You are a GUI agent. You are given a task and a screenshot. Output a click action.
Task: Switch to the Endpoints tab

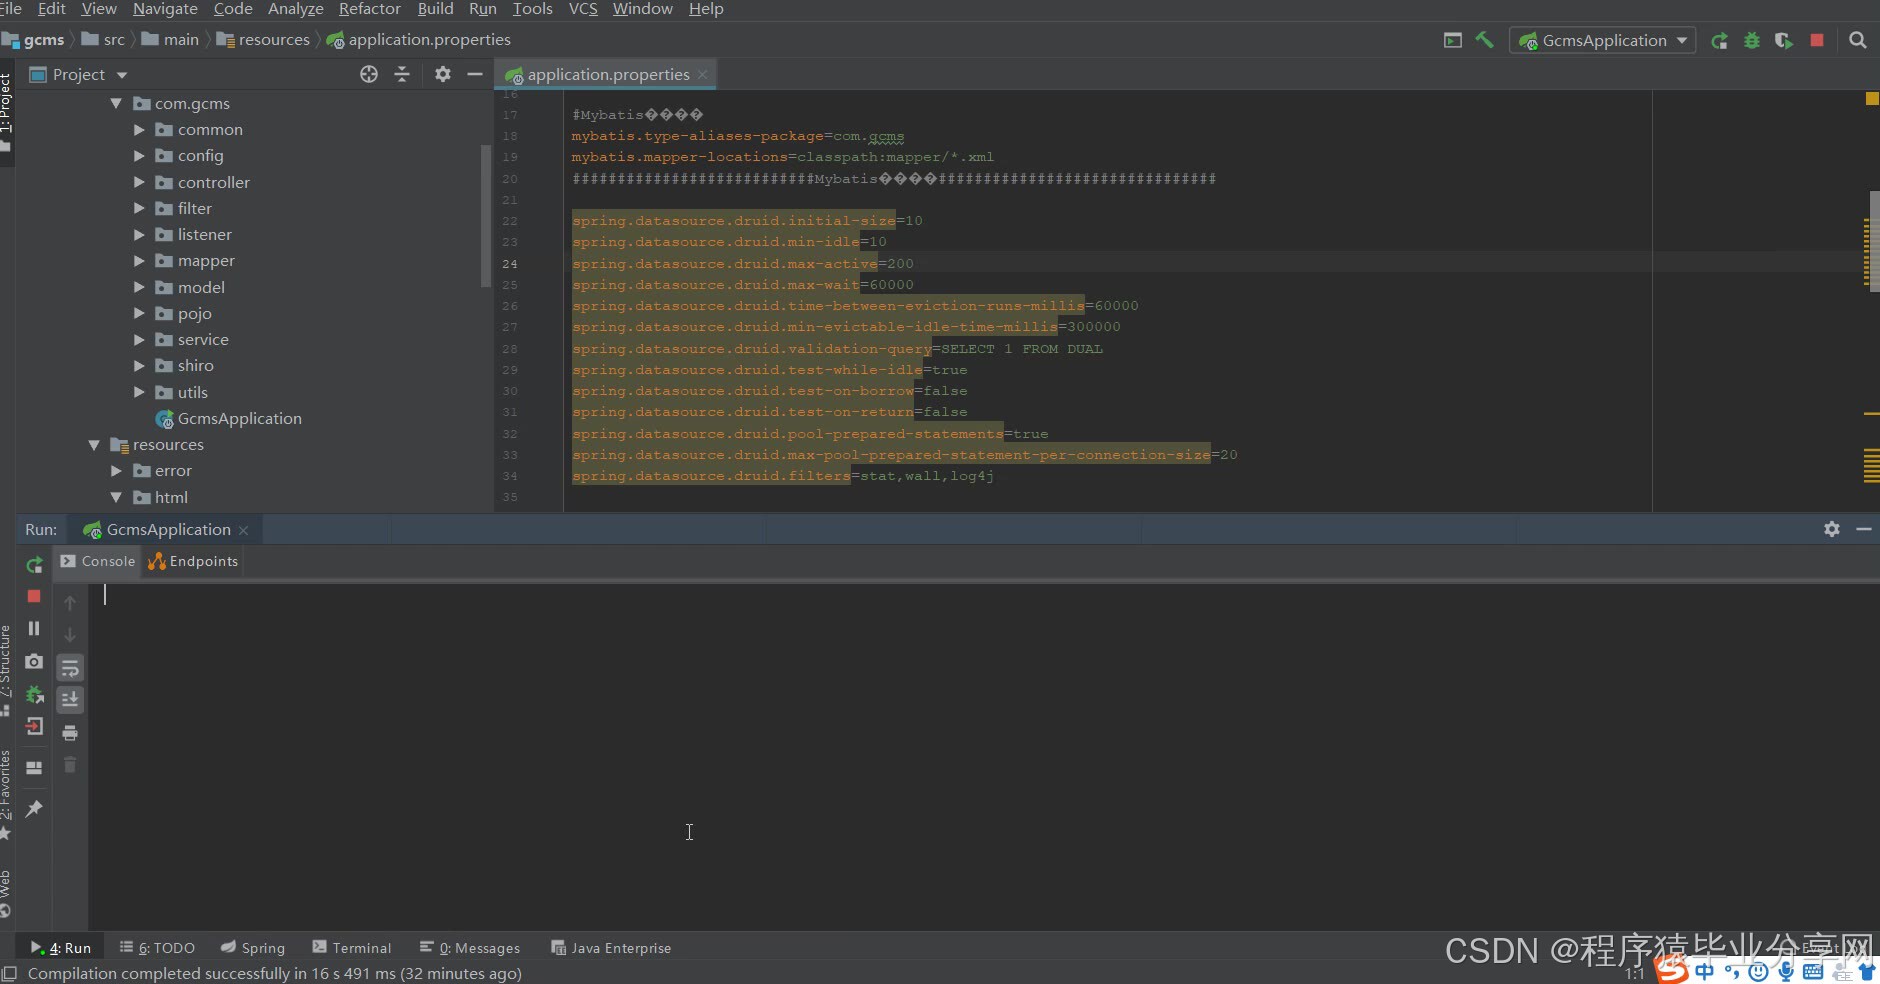pyautogui.click(x=193, y=561)
